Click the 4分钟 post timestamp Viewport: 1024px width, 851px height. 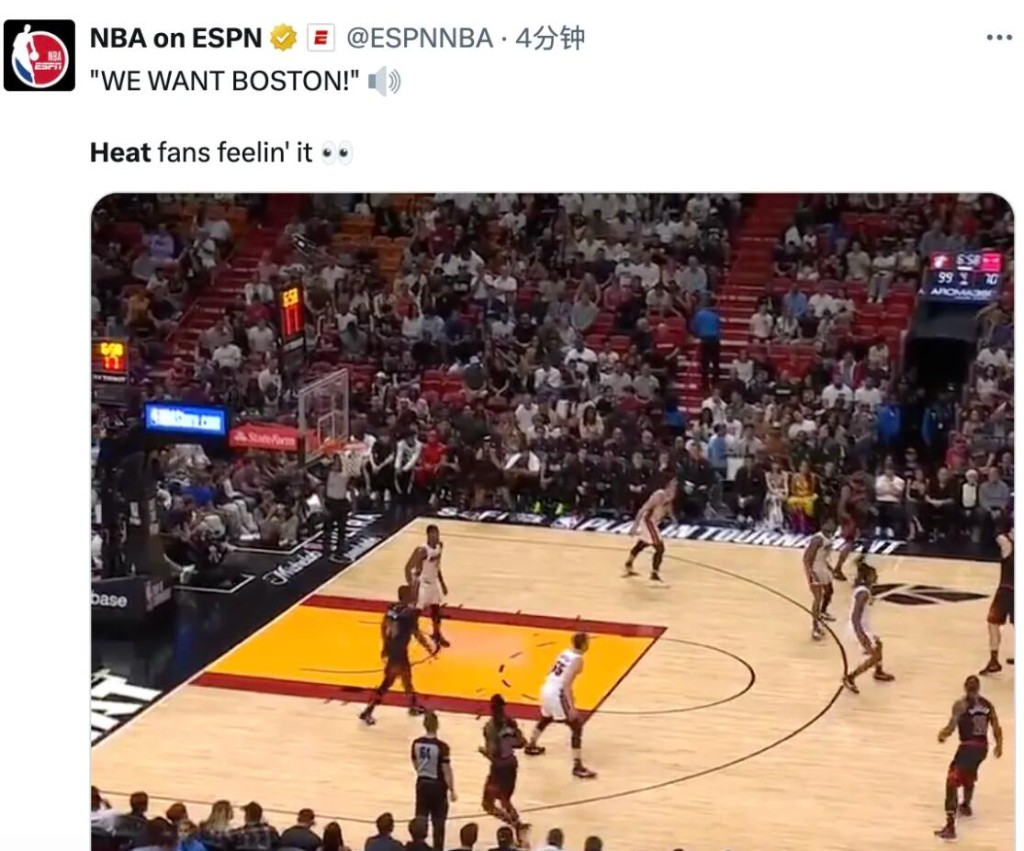550,38
